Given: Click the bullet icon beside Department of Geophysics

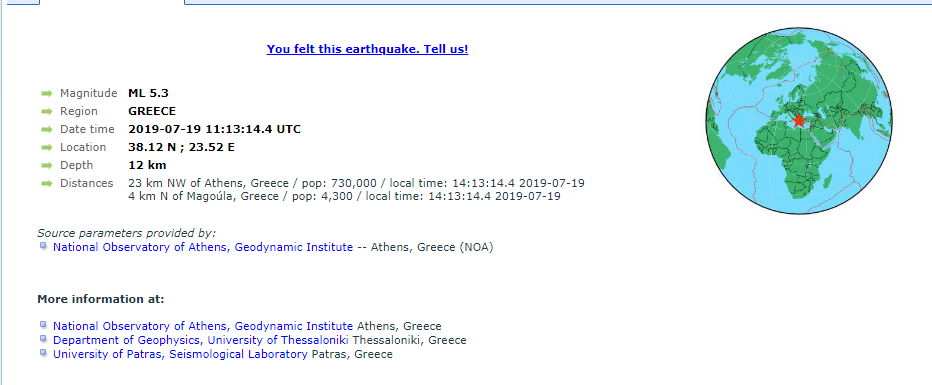Looking at the screenshot, I should [43, 339].
